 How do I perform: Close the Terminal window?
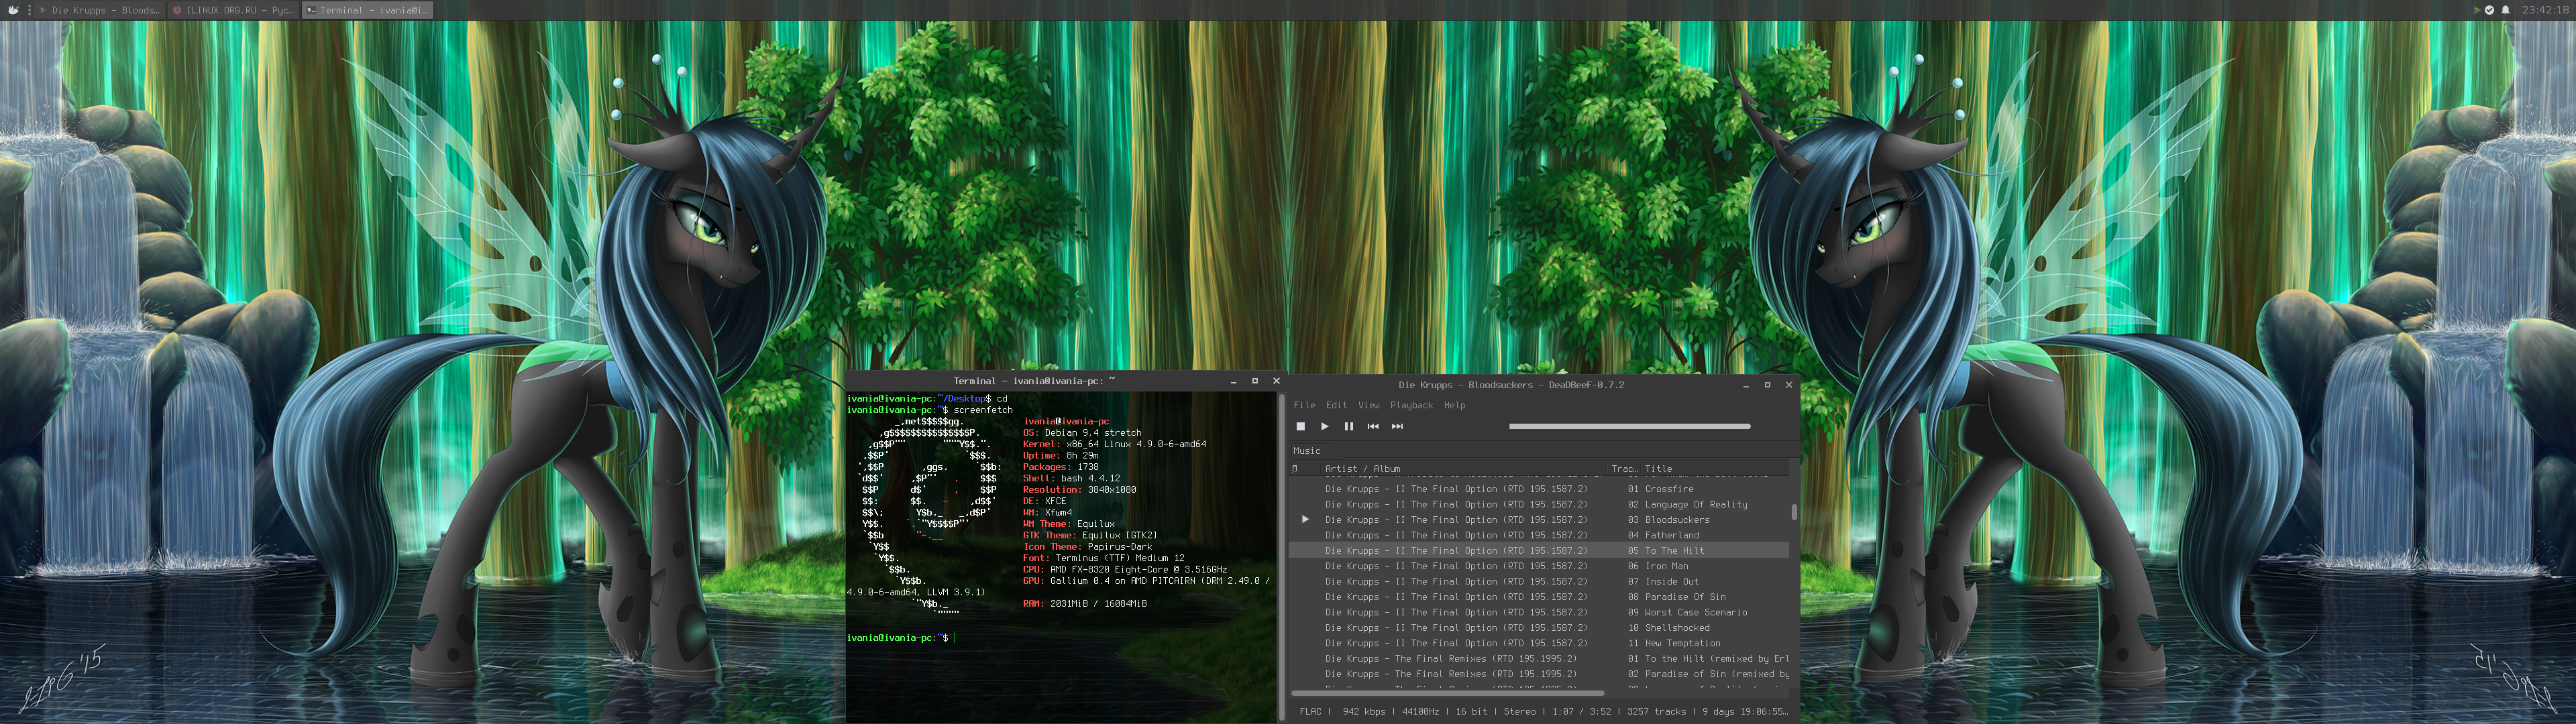pos(1276,381)
